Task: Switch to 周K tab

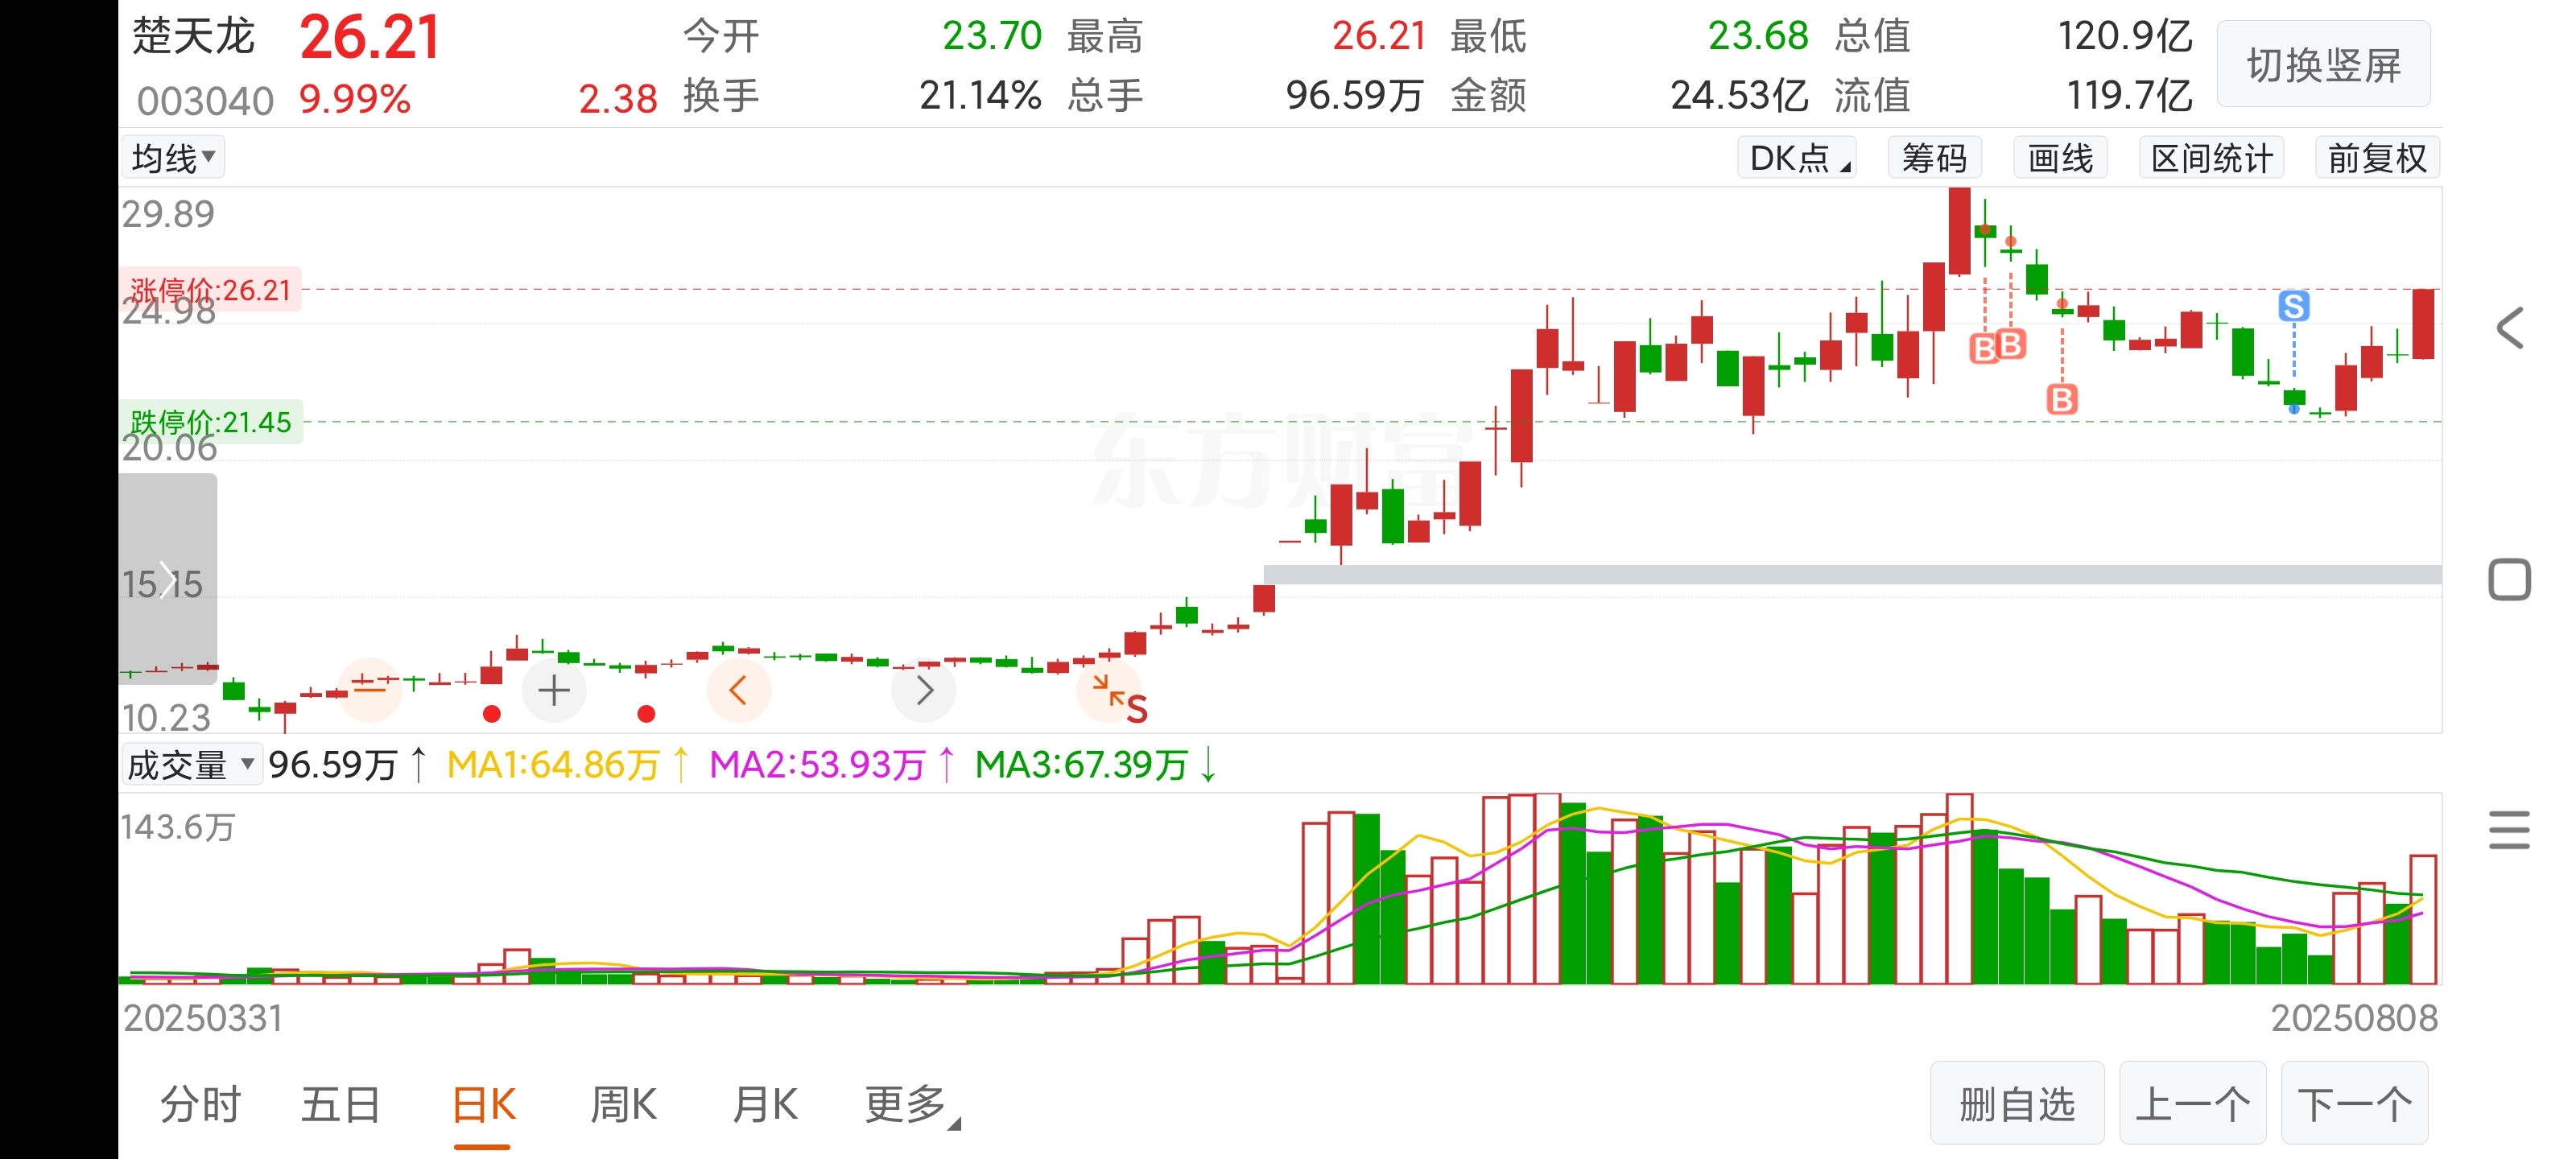Action: [624, 1105]
